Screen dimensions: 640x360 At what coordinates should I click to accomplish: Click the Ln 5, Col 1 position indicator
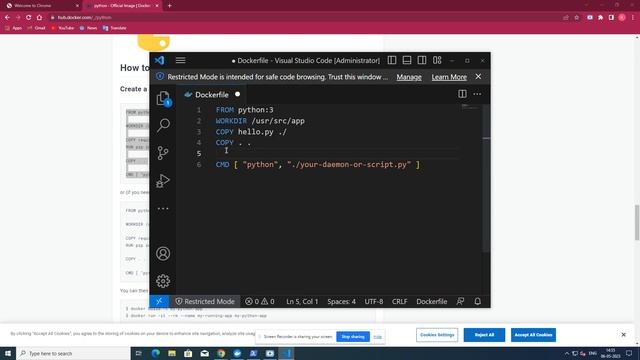click(302, 301)
